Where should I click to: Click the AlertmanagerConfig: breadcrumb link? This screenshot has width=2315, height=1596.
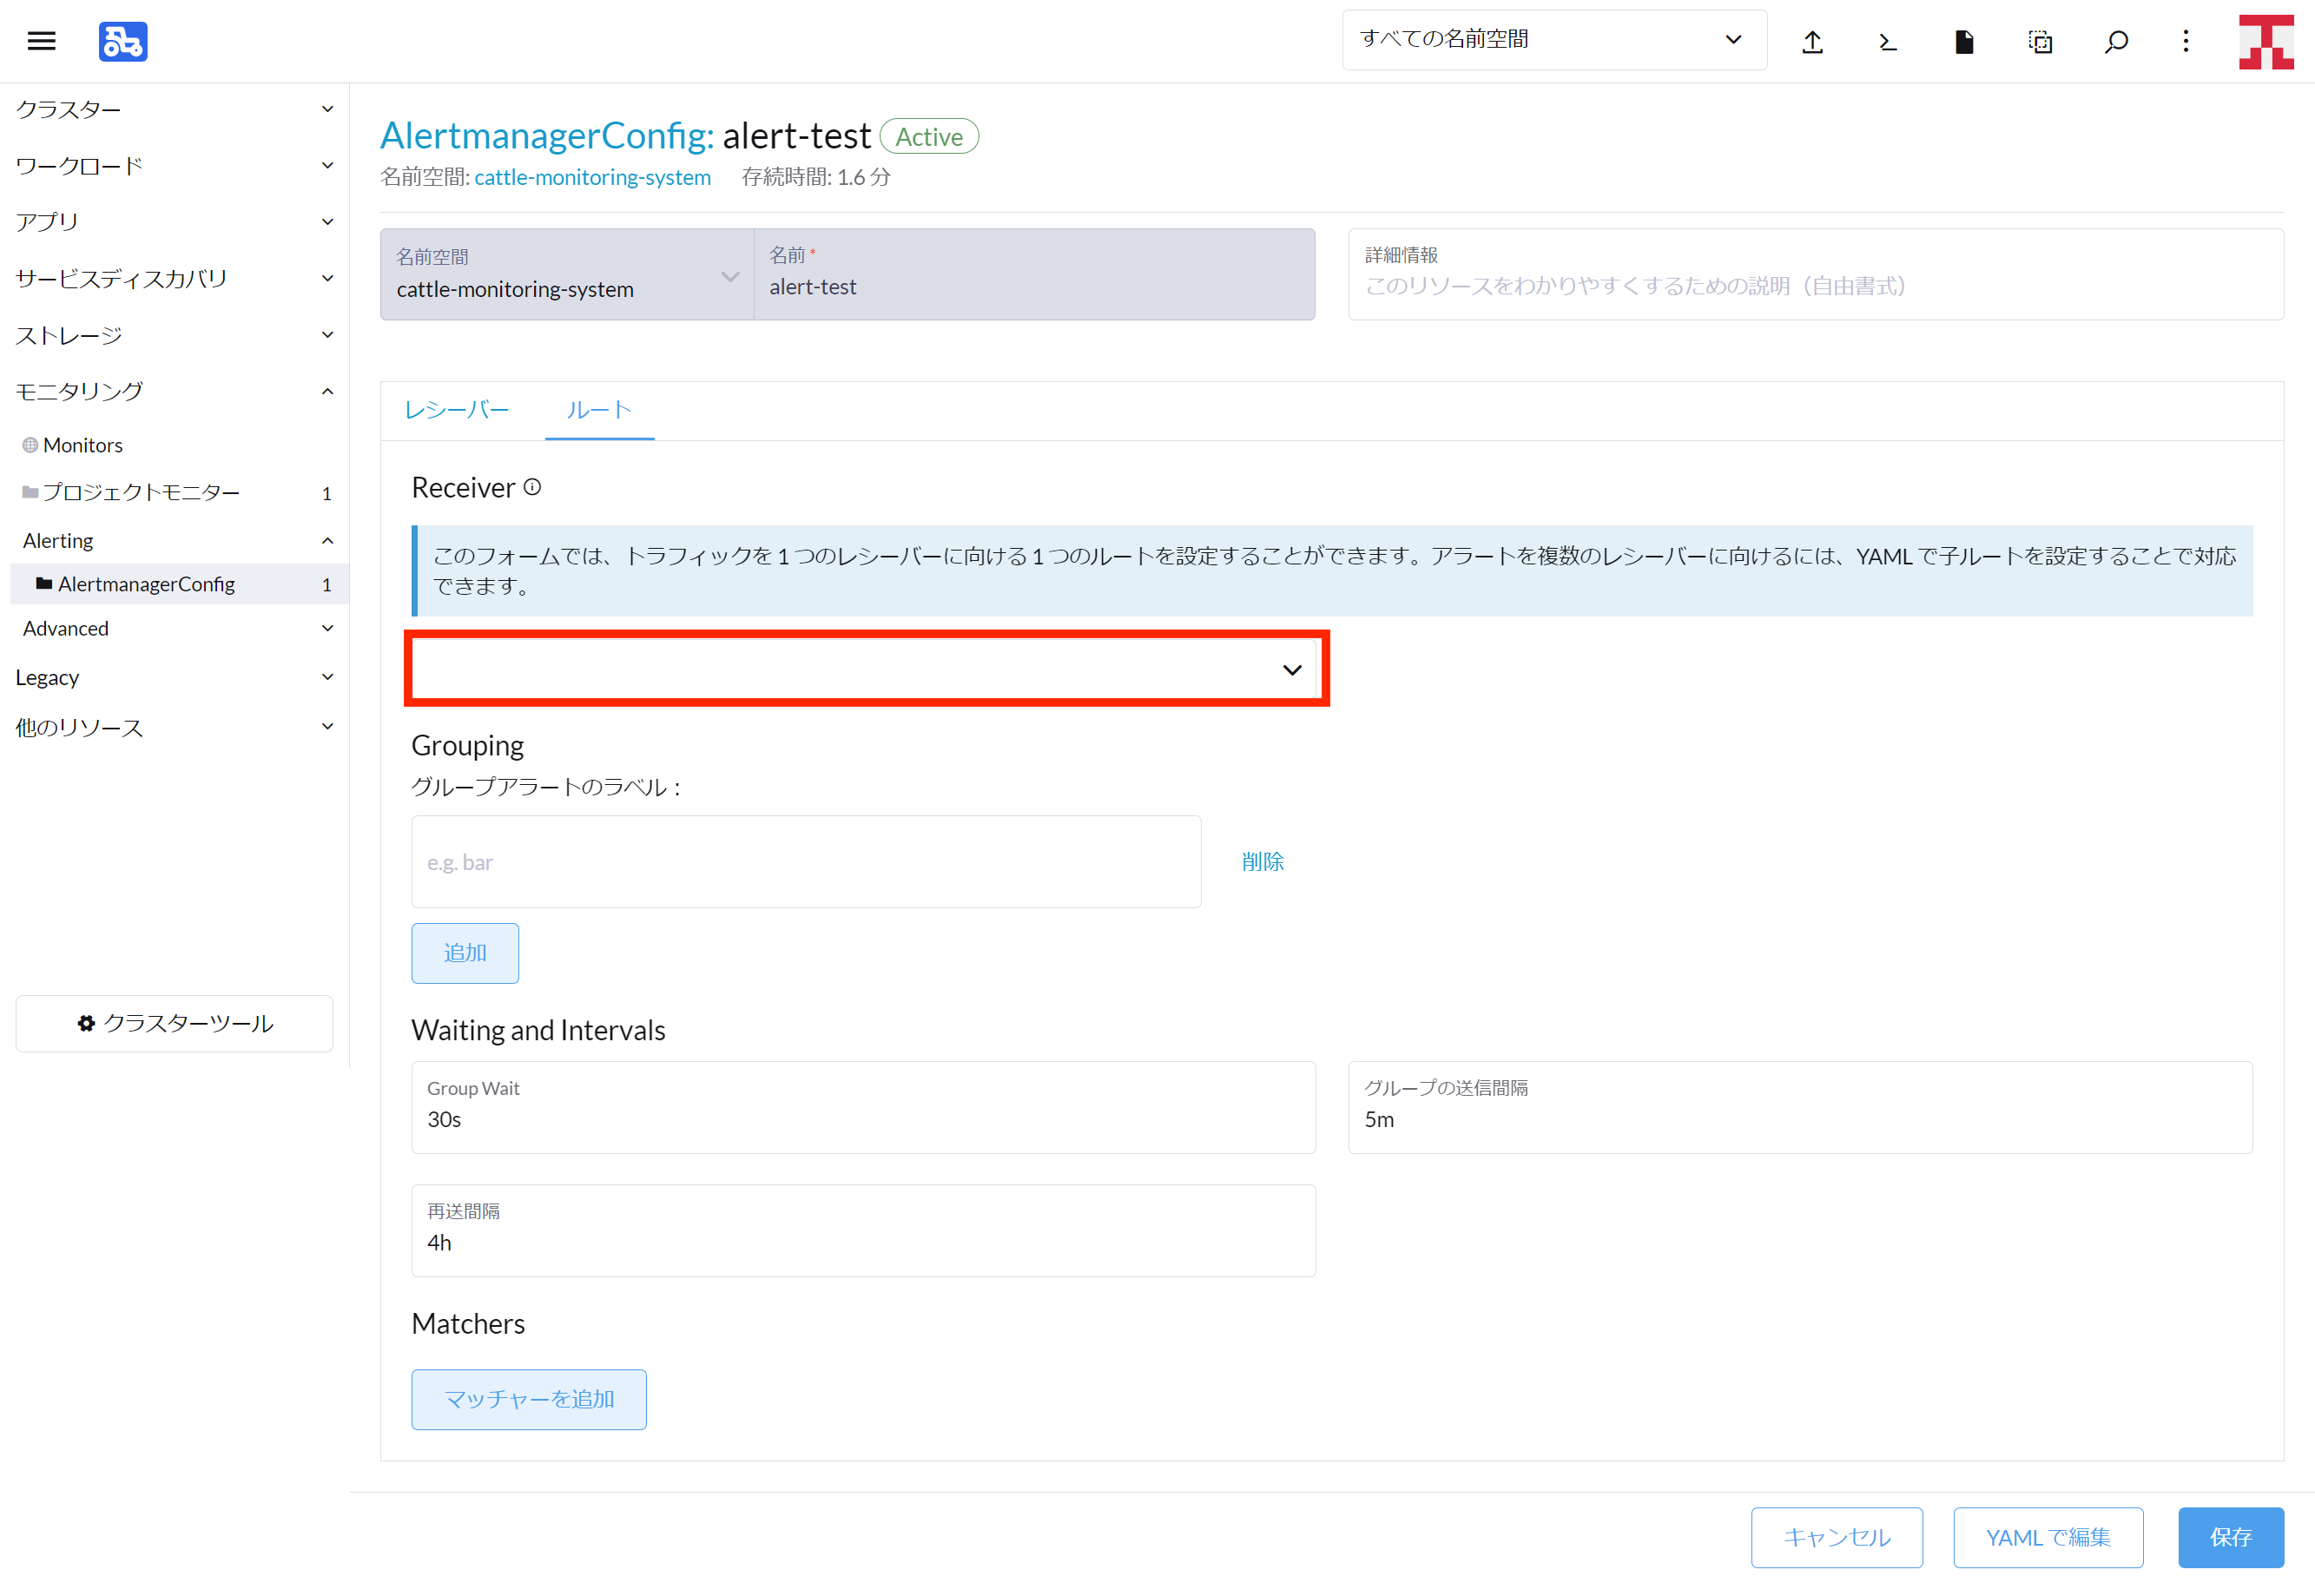pos(547,135)
